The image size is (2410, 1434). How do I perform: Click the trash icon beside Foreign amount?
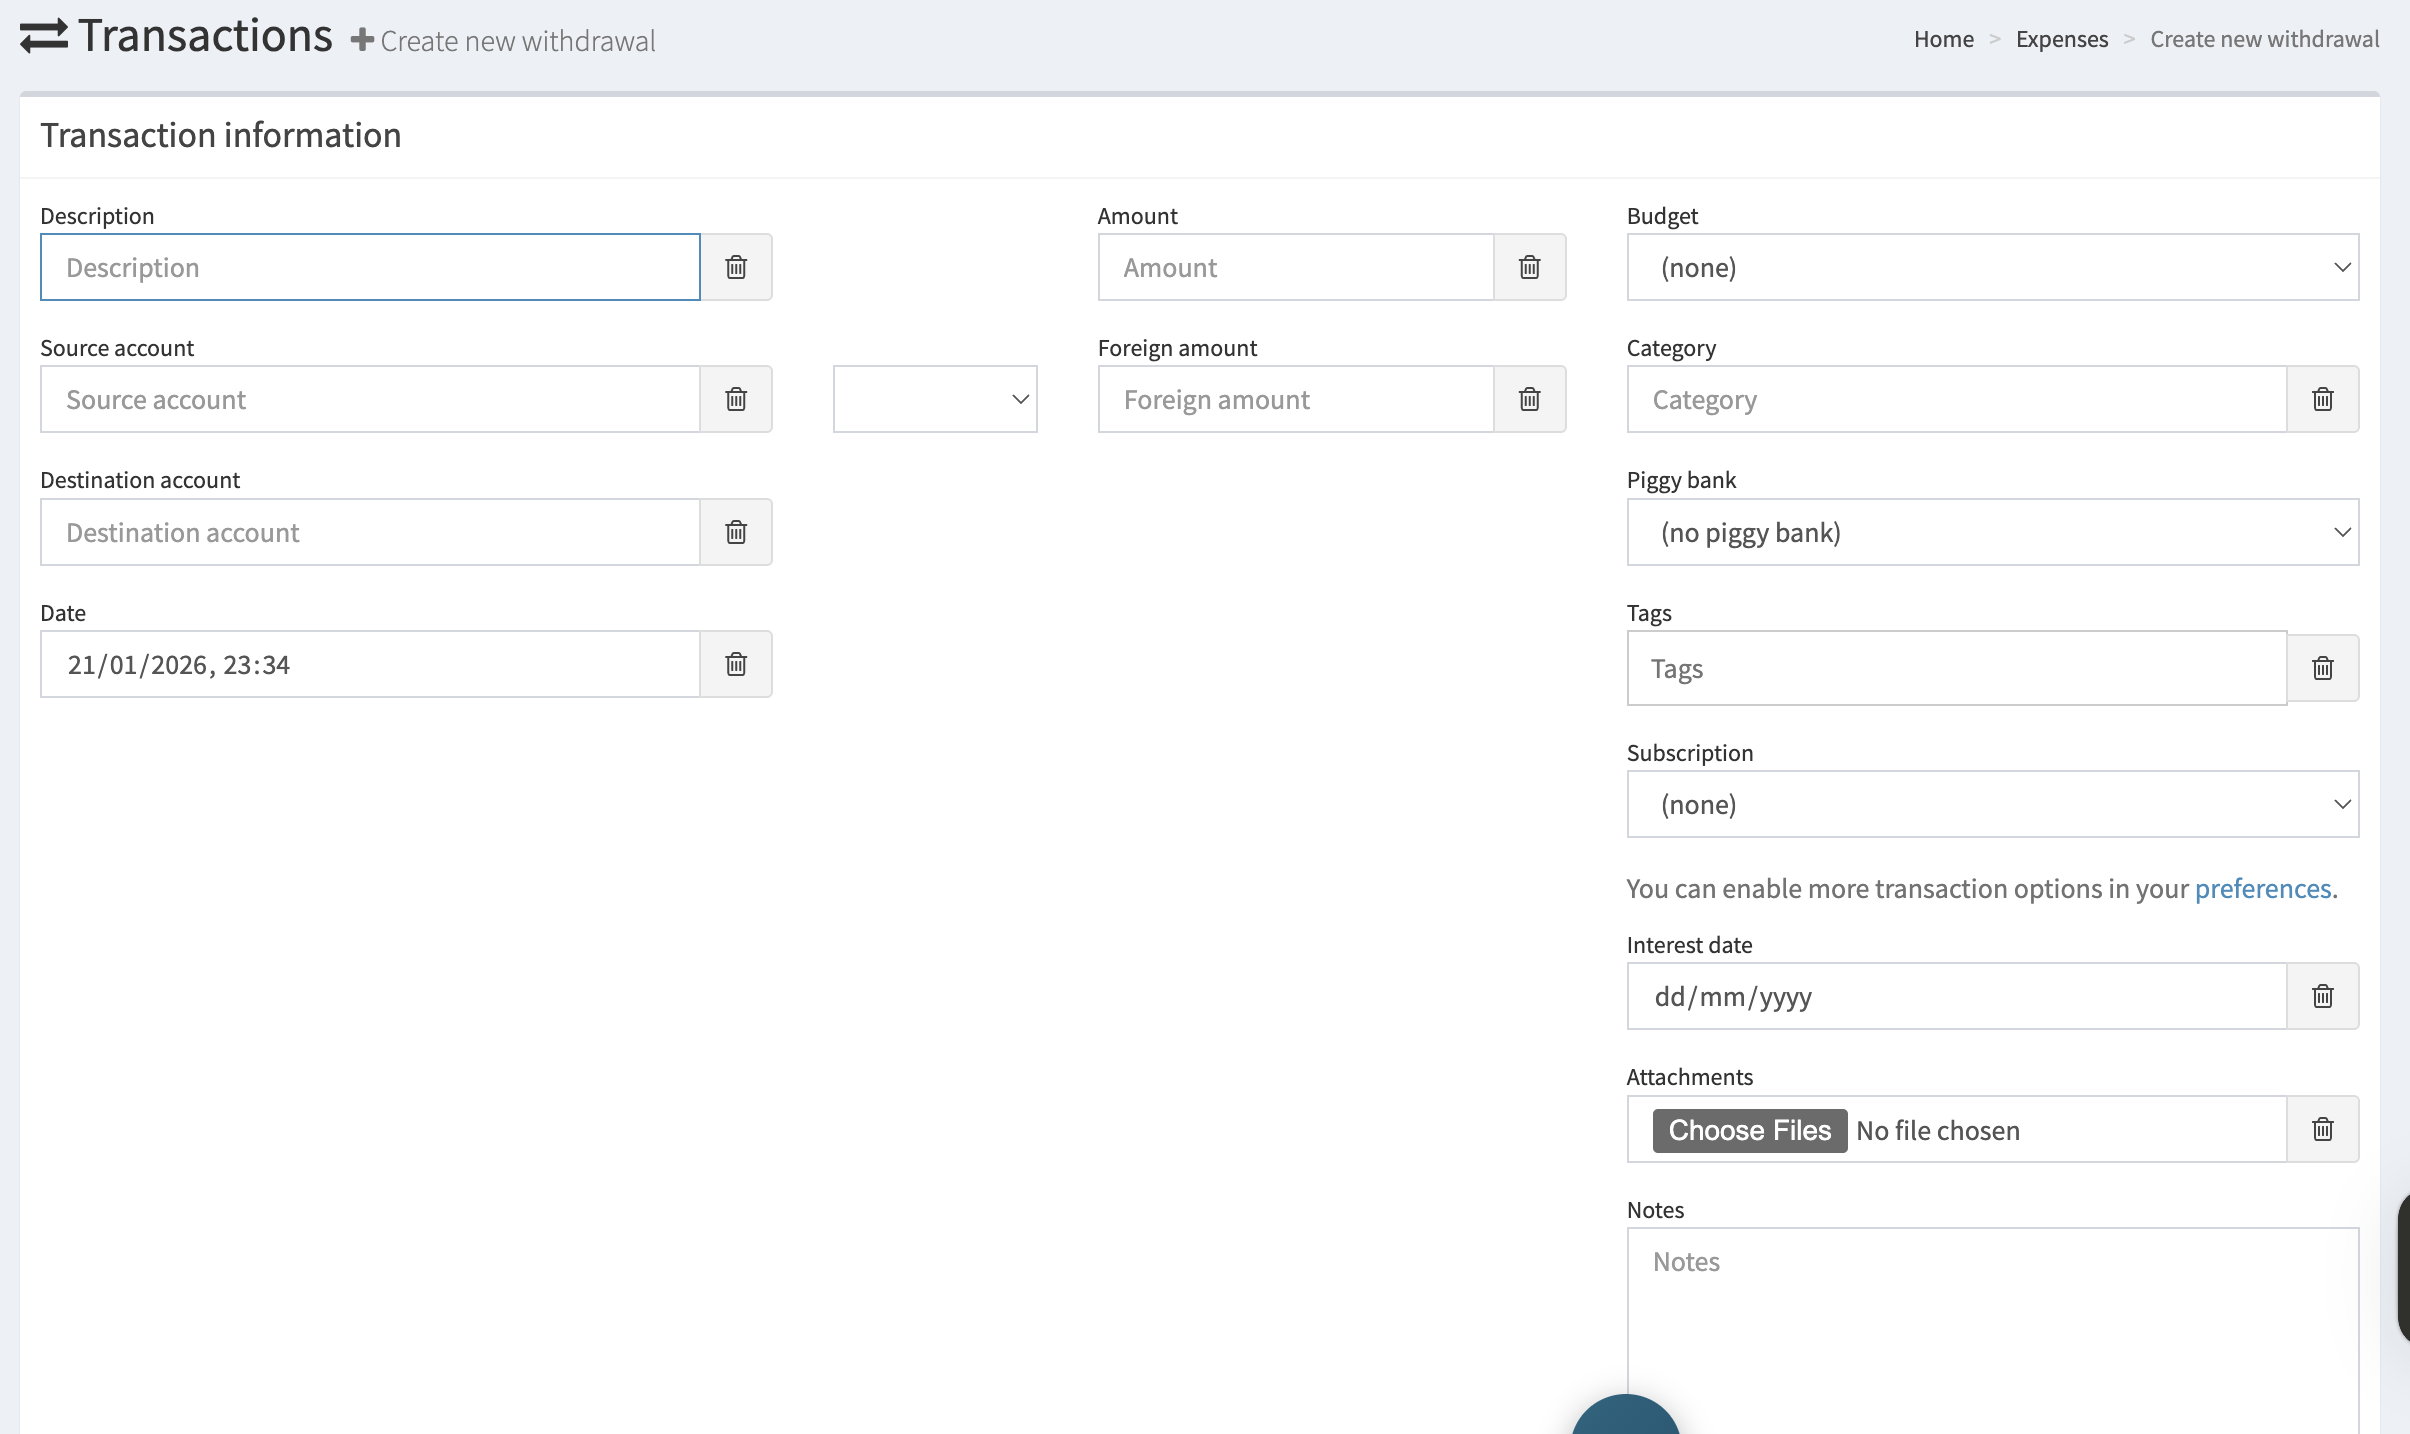(x=1528, y=398)
